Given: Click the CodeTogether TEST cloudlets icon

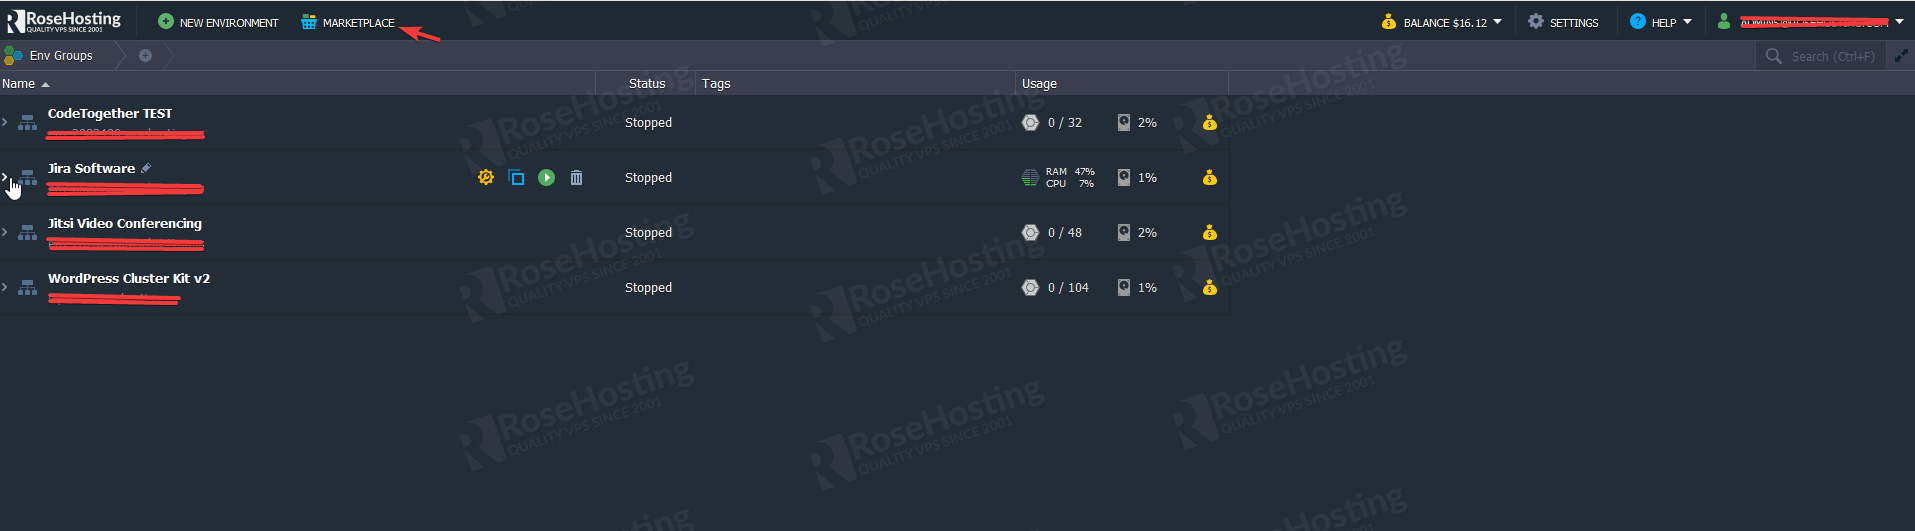Looking at the screenshot, I should (1030, 122).
